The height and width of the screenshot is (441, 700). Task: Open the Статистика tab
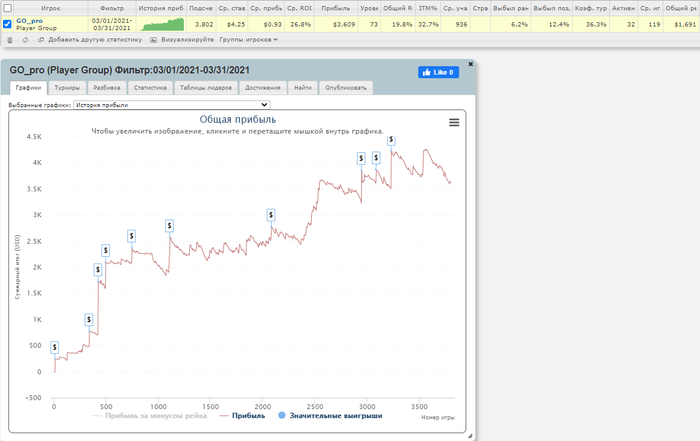pyautogui.click(x=150, y=88)
